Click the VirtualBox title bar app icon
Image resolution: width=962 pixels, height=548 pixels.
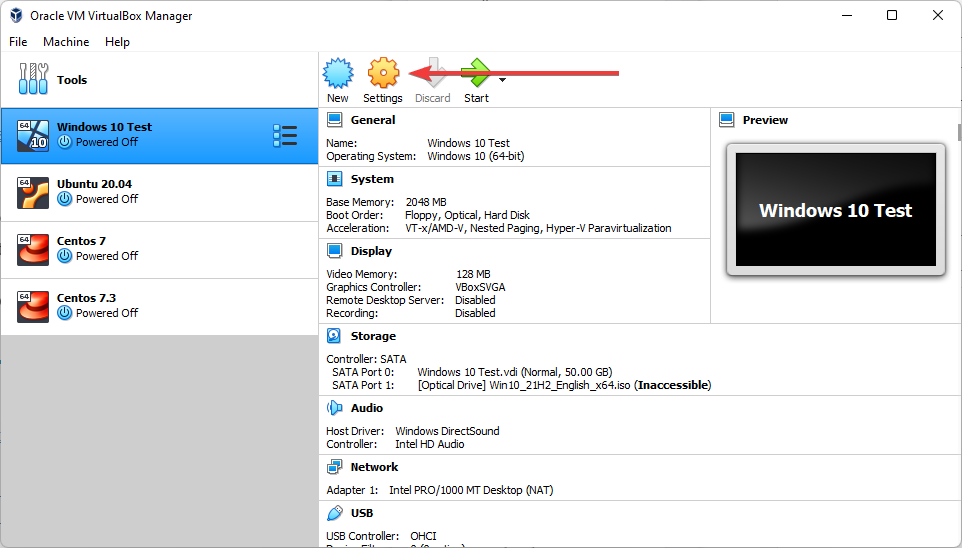pyautogui.click(x=16, y=15)
